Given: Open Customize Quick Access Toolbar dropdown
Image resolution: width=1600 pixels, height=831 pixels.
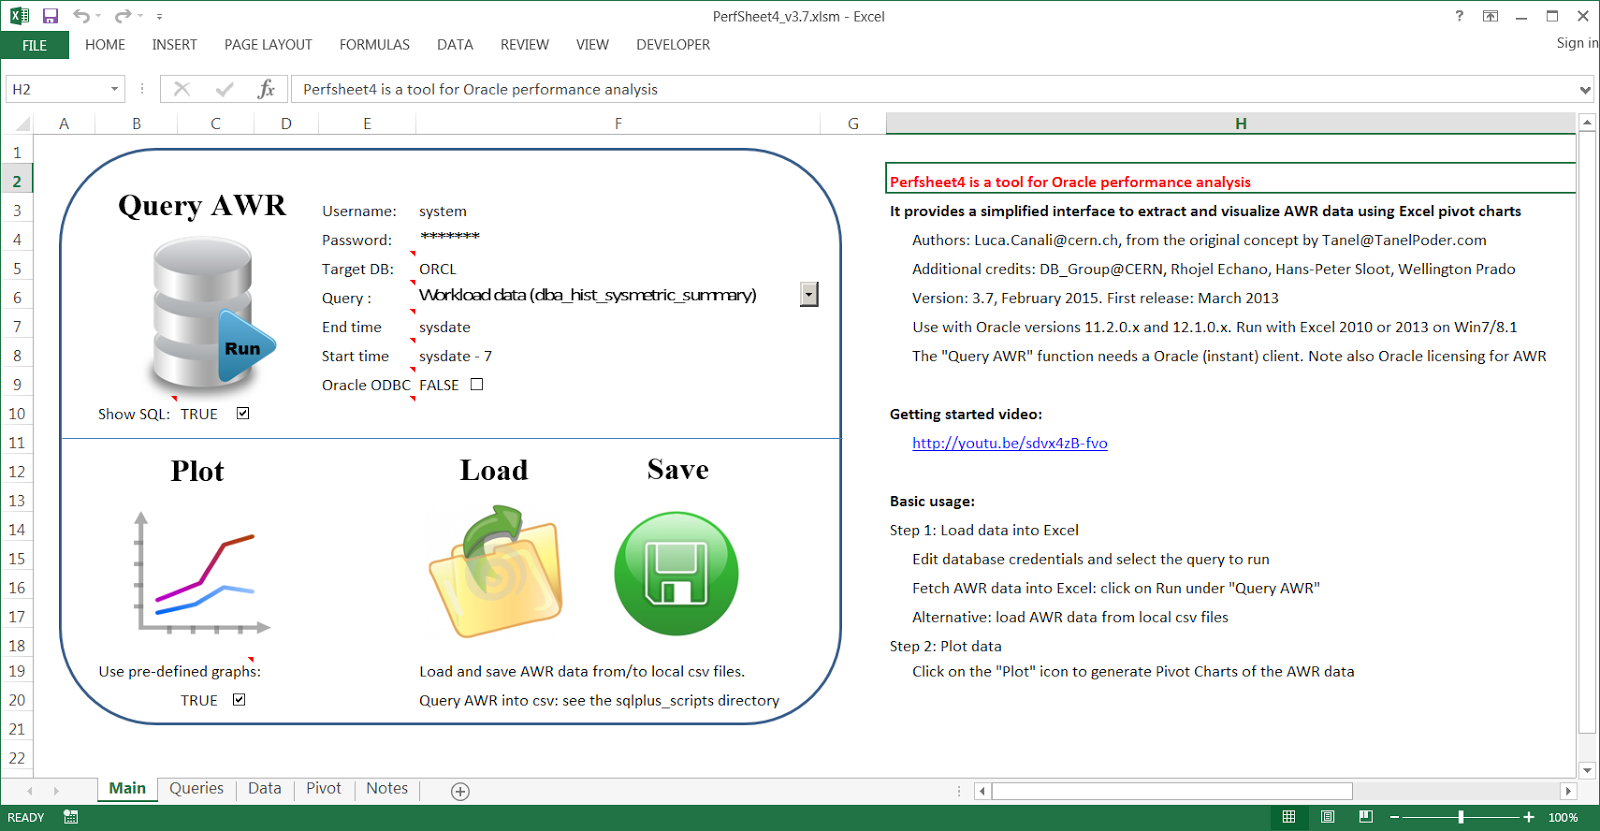Looking at the screenshot, I should (160, 17).
